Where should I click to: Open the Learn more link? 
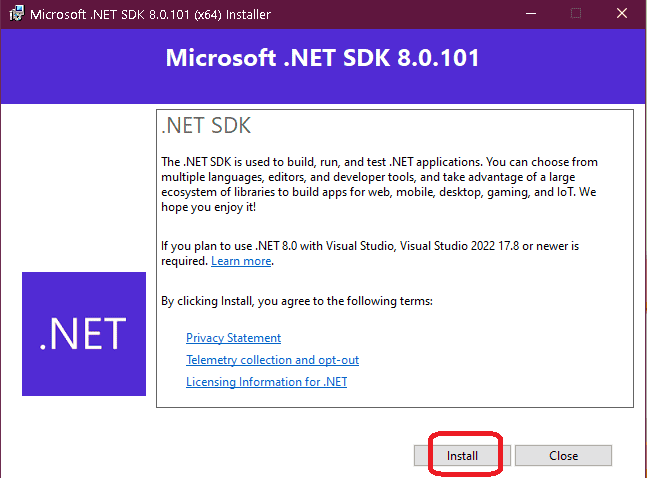click(x=241, y=261)
